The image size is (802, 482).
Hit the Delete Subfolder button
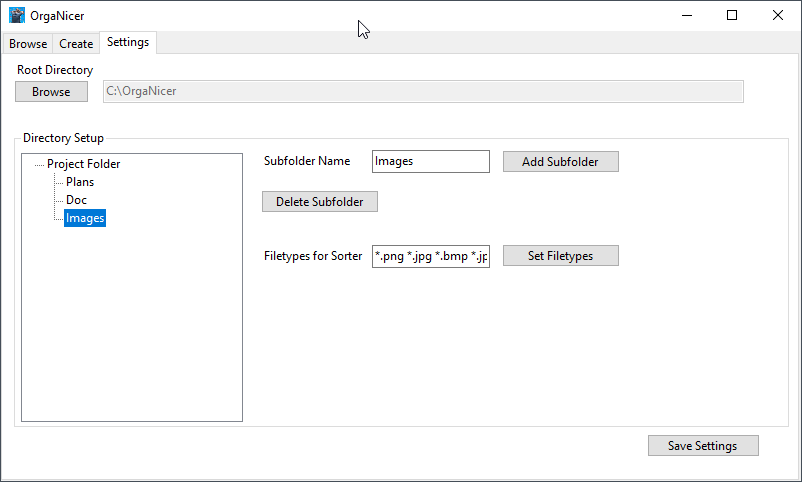pyautogui.click(x=320, y=202)
